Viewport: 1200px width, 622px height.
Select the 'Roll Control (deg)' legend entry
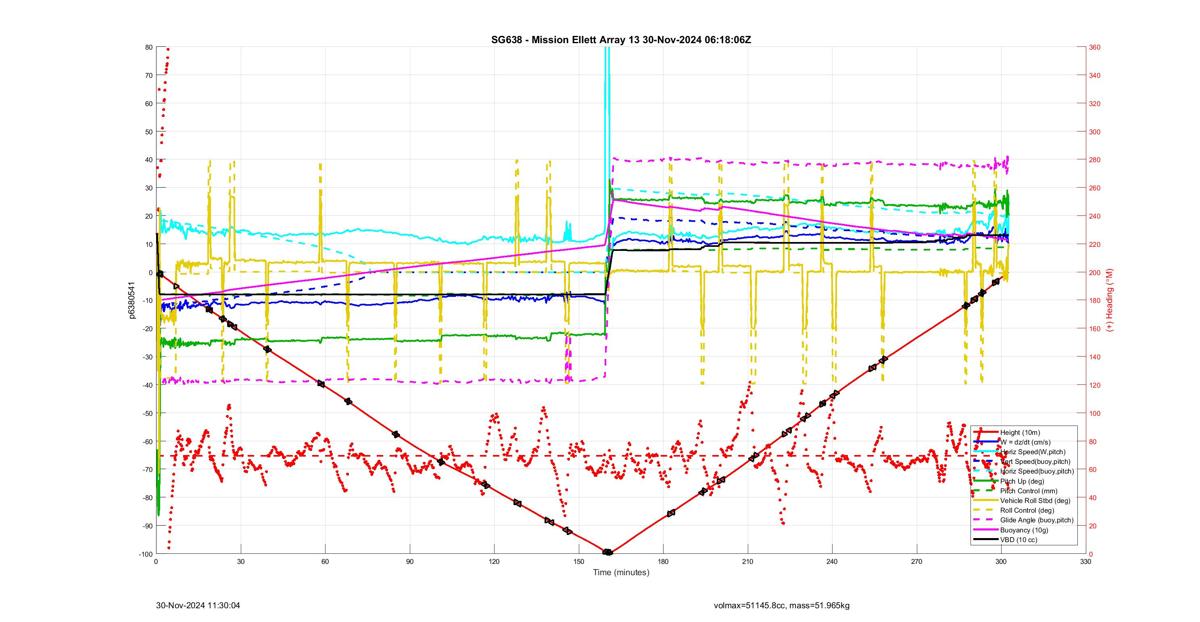pos(1028,511)
